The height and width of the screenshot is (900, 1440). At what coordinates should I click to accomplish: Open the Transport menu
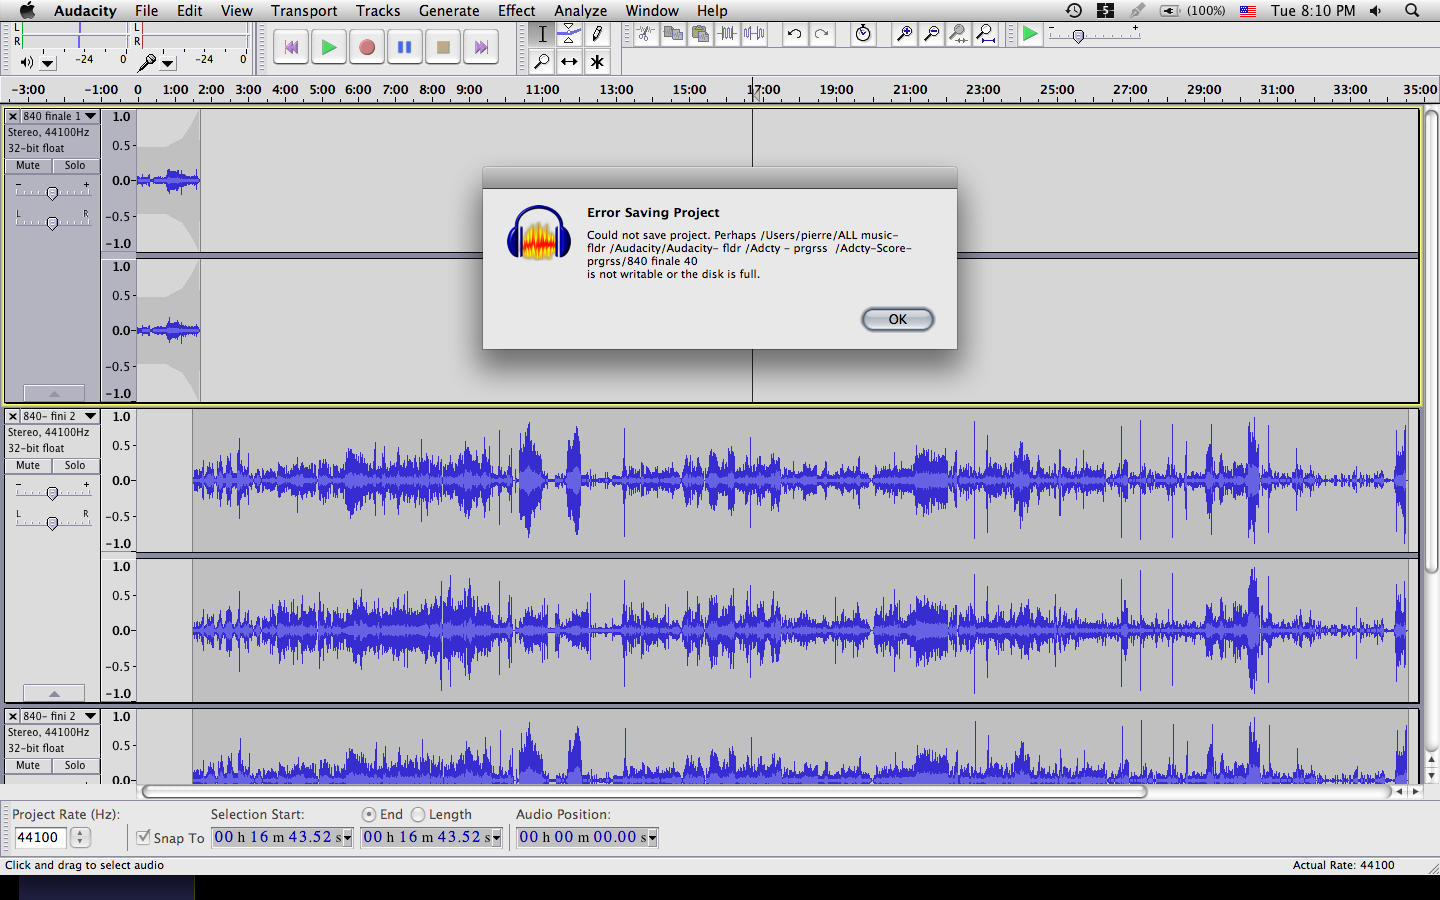303,10
